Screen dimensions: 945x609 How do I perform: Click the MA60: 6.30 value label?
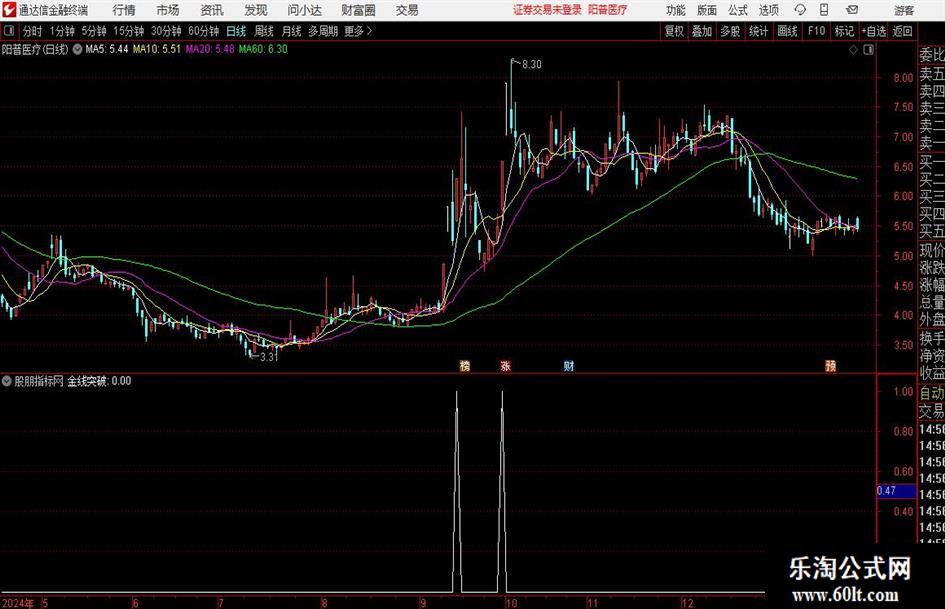(263, 49)
